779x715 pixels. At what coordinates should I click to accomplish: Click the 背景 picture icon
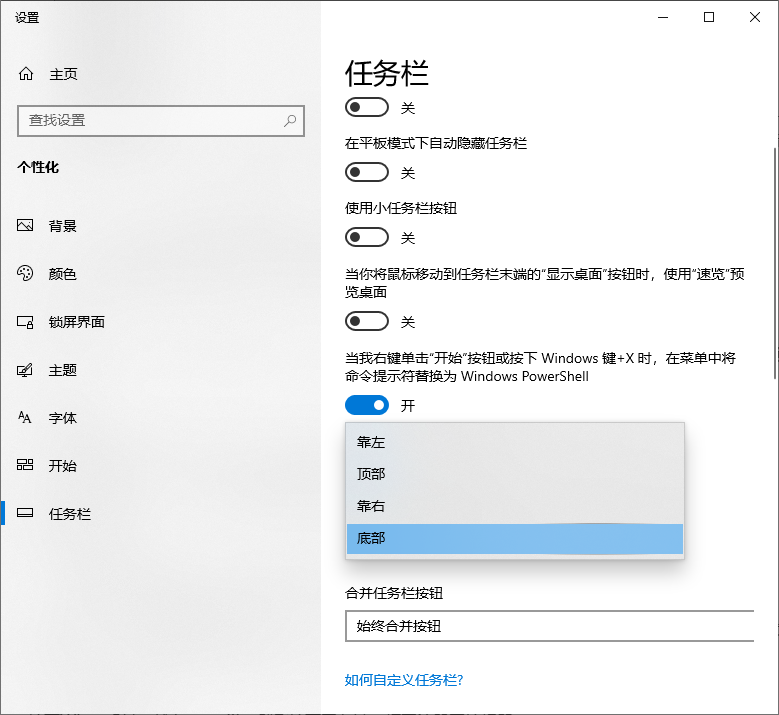25,226
